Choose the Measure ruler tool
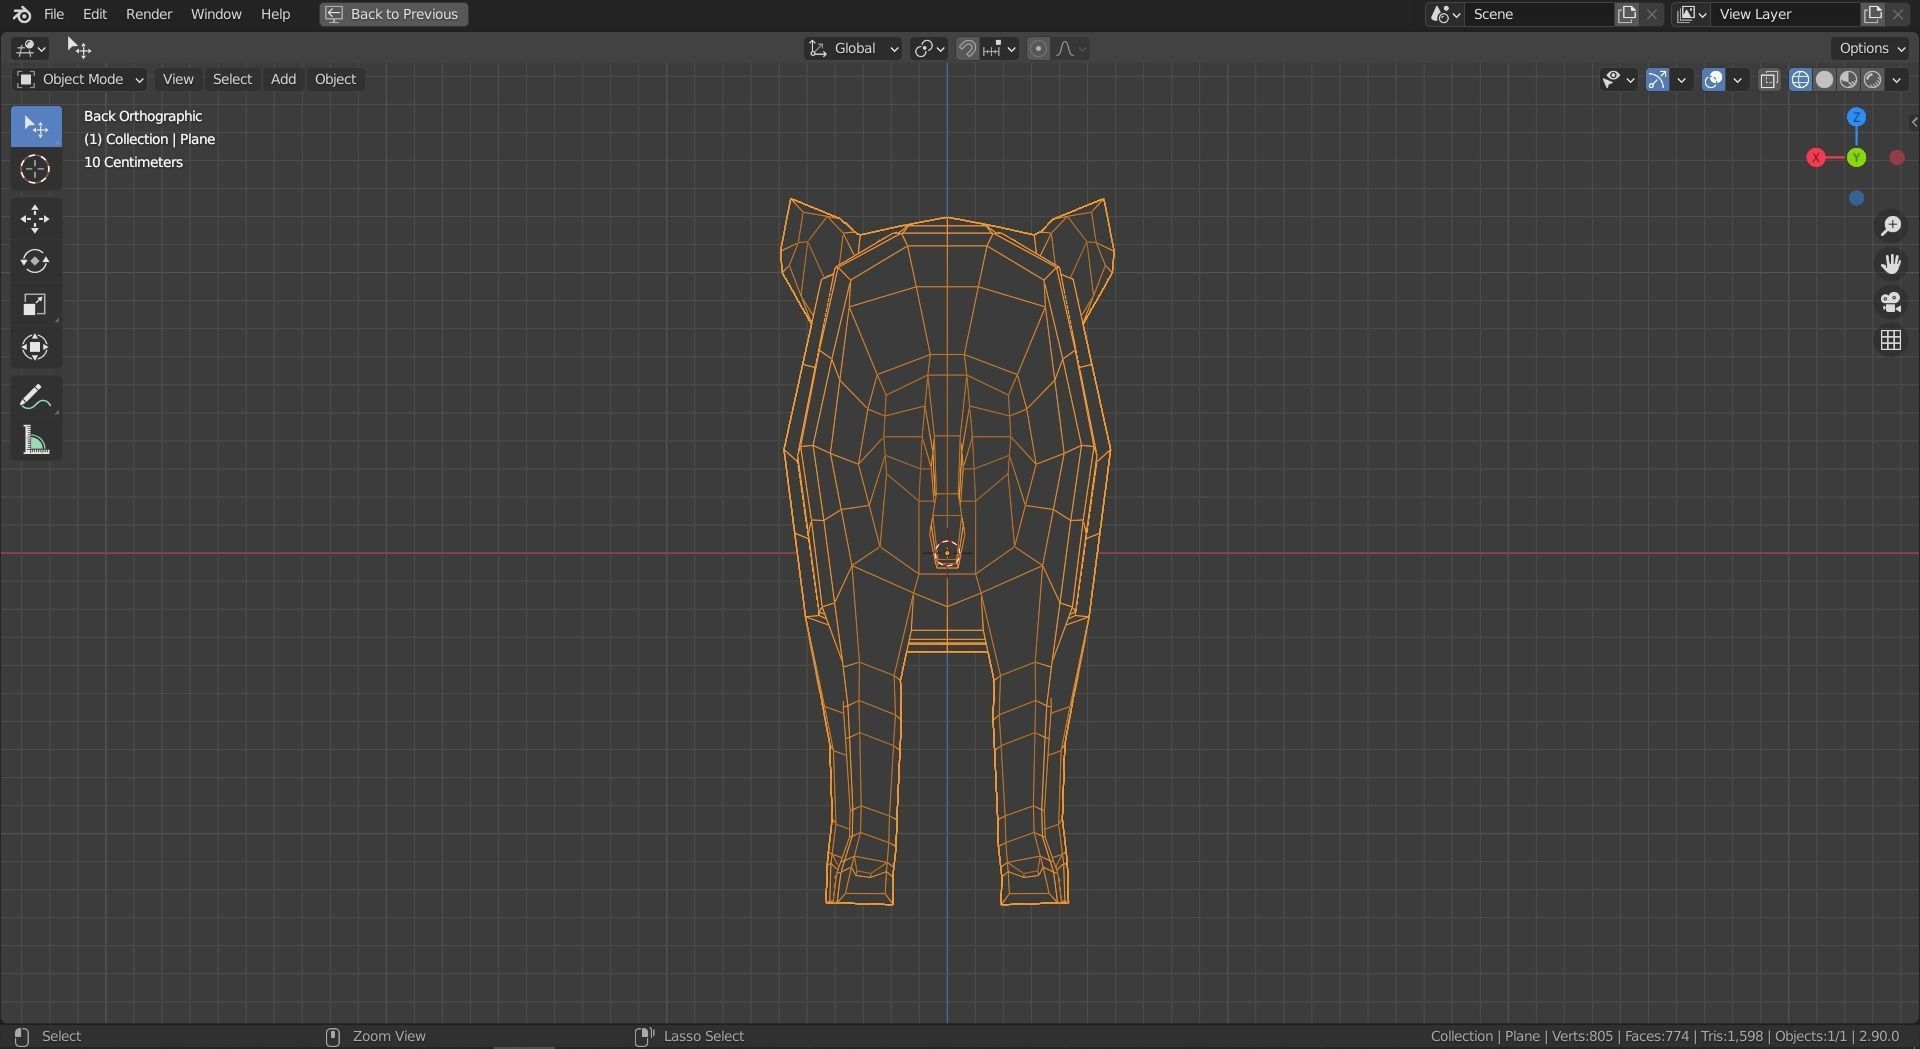 (36, 441)
